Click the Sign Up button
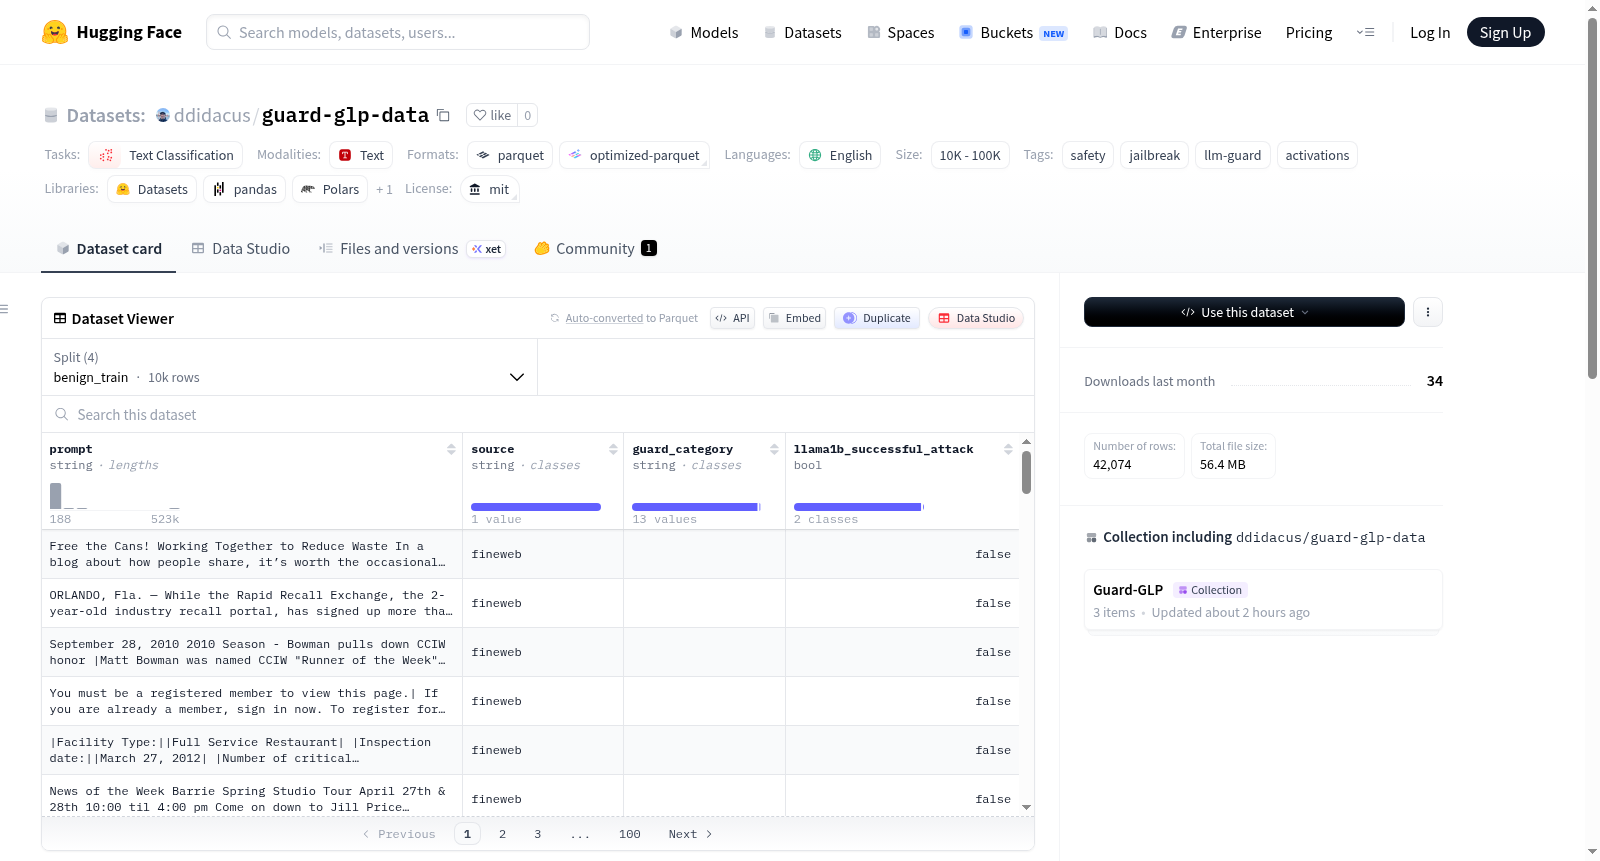 point(1505,32)
